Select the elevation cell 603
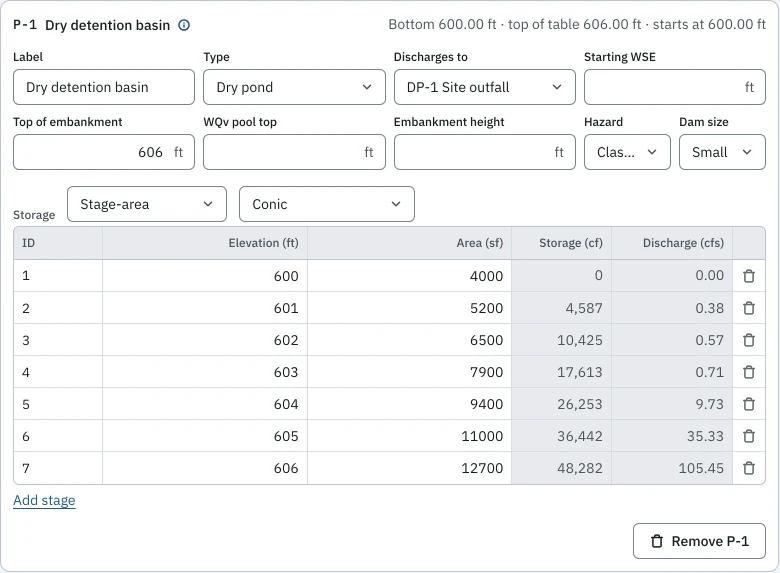 pyautogui.click(x=205, y=372)
